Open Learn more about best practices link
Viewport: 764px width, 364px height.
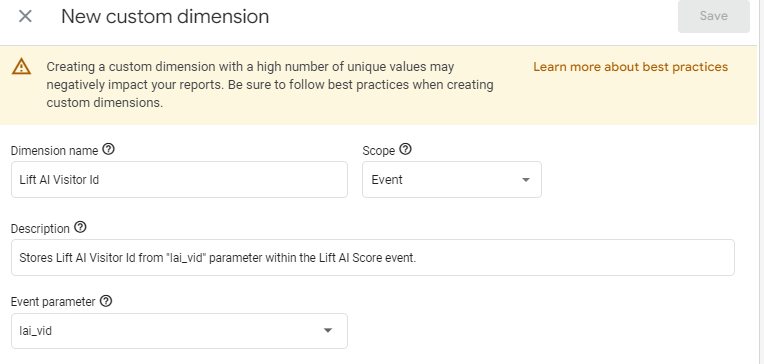tap(630, 67)
